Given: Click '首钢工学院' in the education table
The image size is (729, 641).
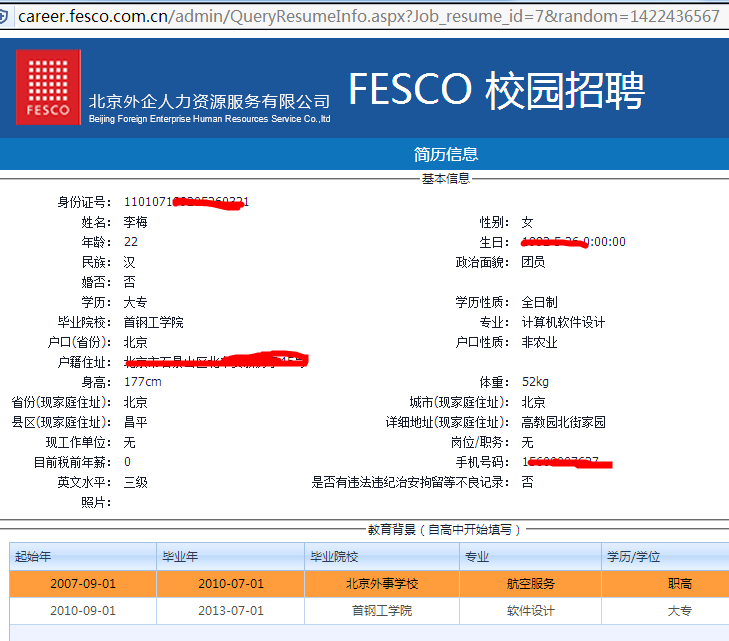Looking at the screenshot, I should pyautogui.click(x=382, y=611).
